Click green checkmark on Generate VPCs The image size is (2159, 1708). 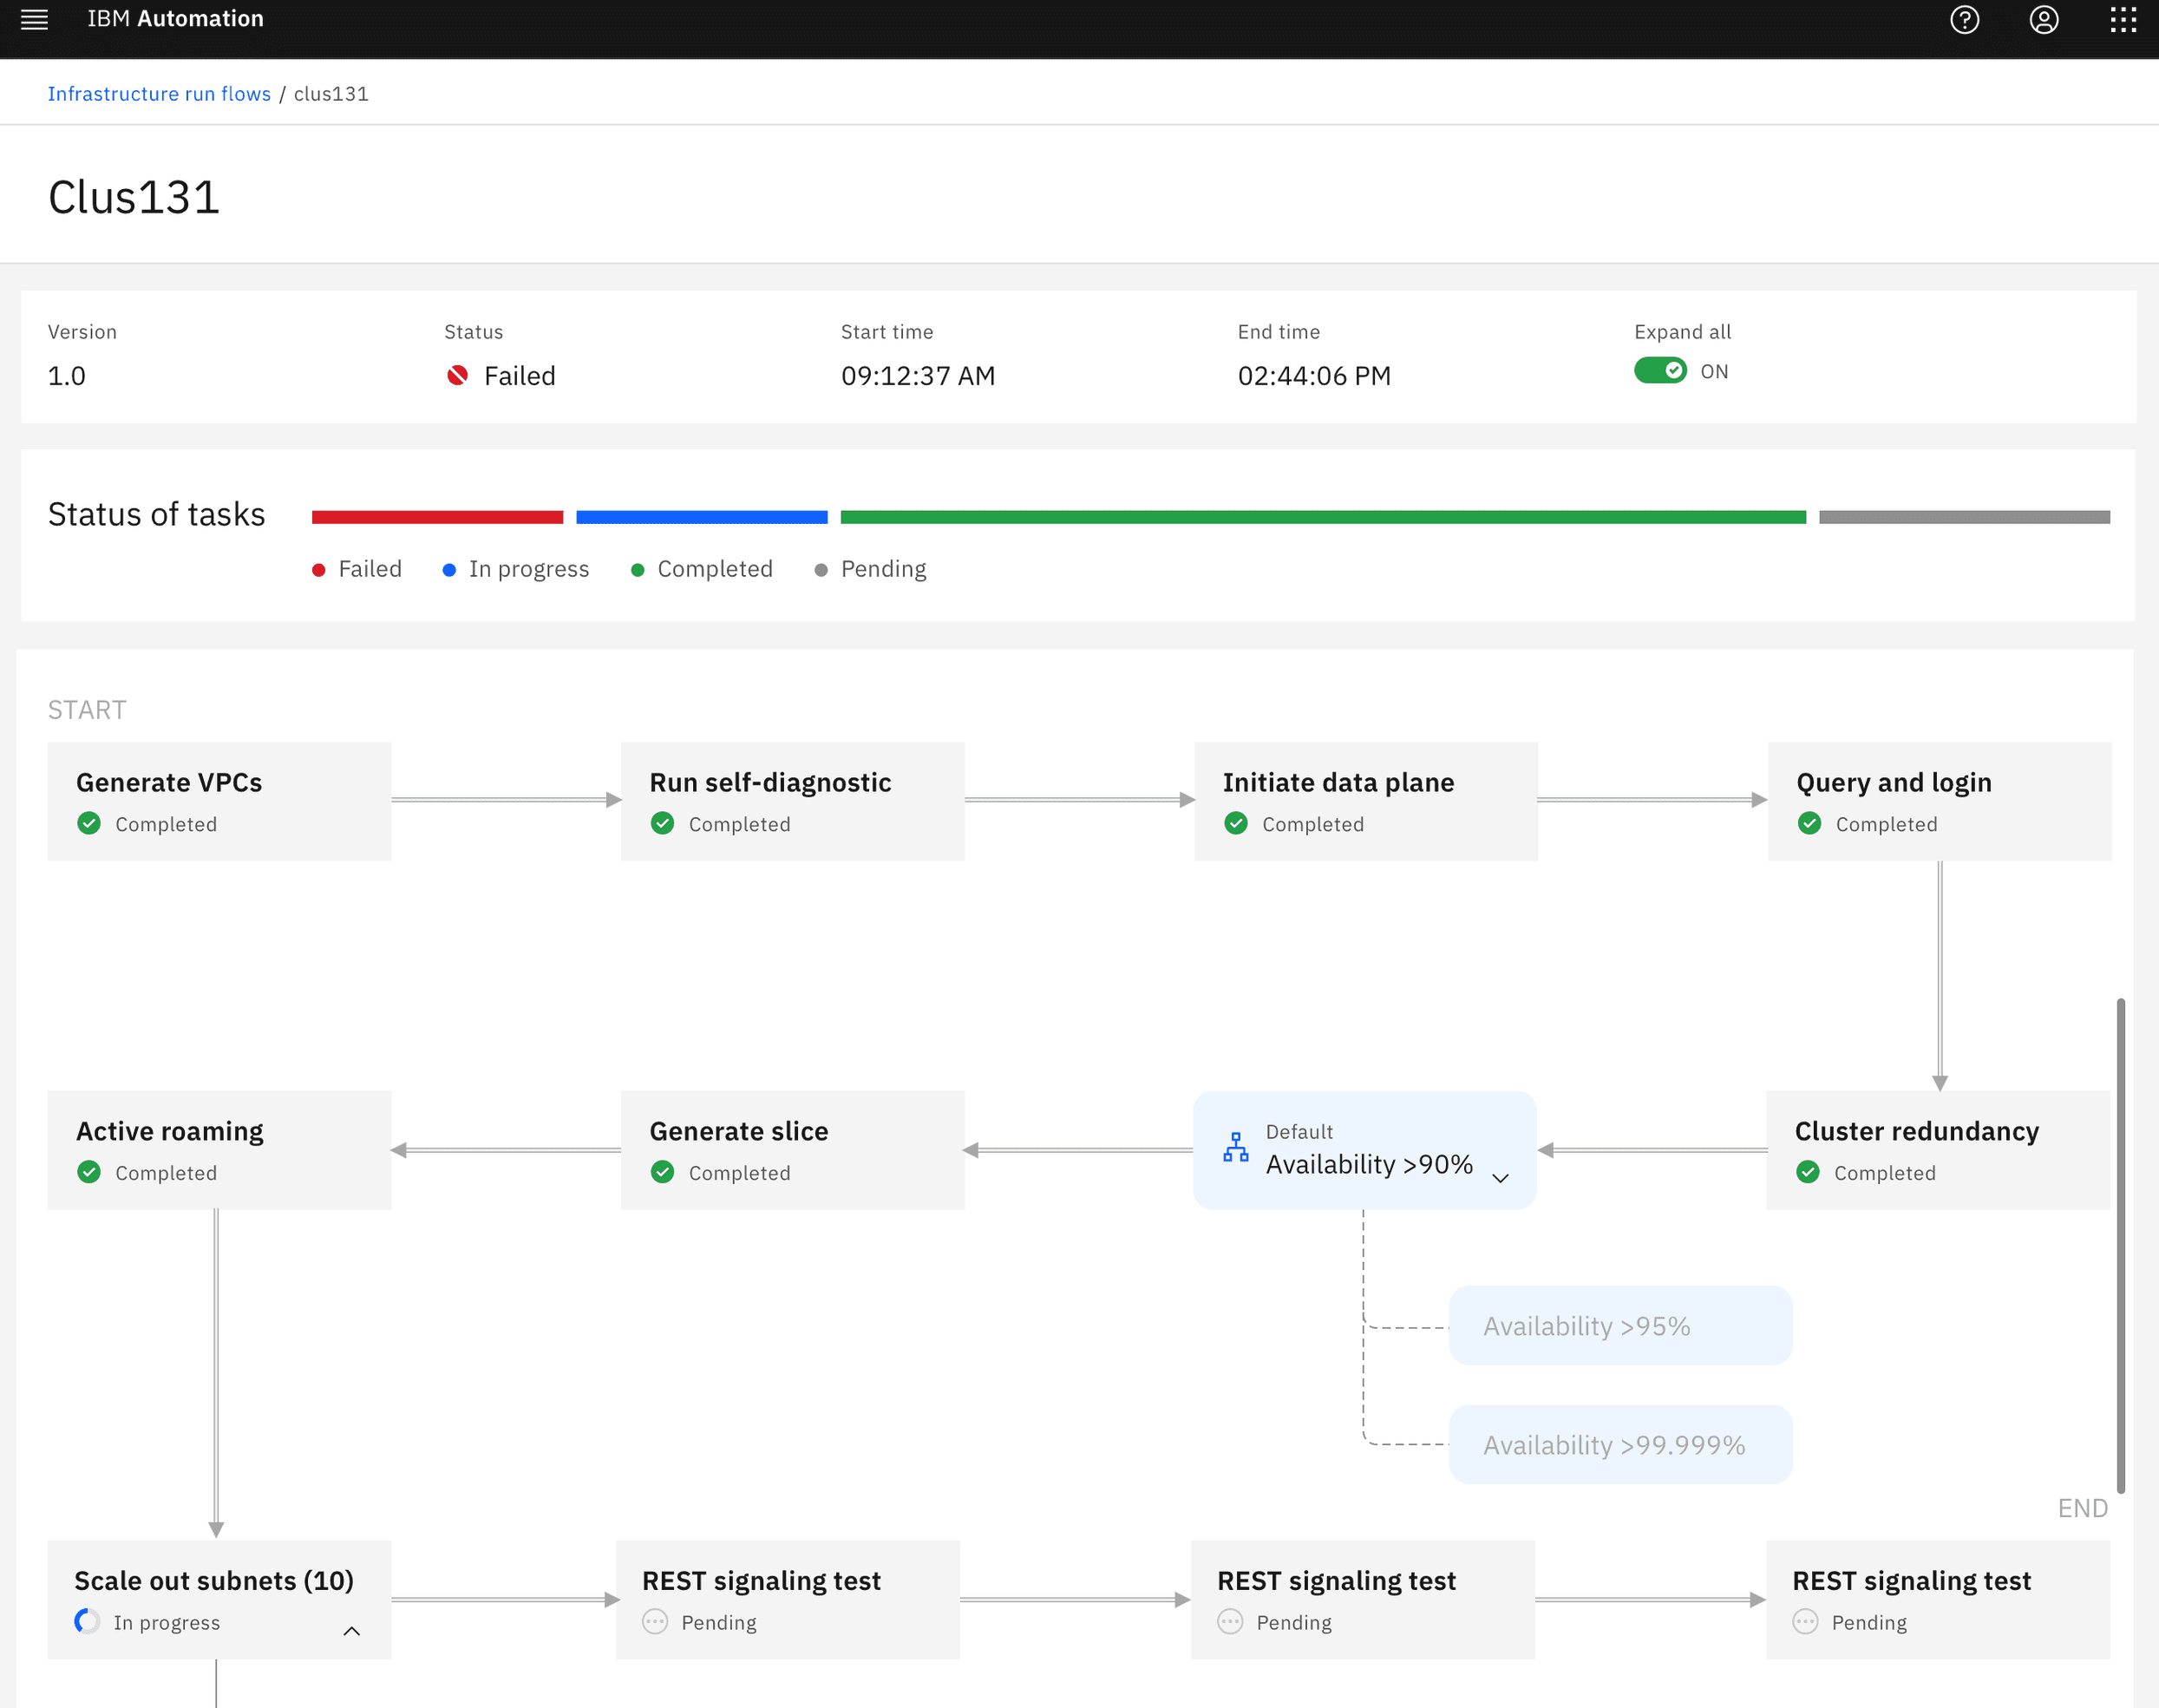pyautogui.click(x=89, y=823)
